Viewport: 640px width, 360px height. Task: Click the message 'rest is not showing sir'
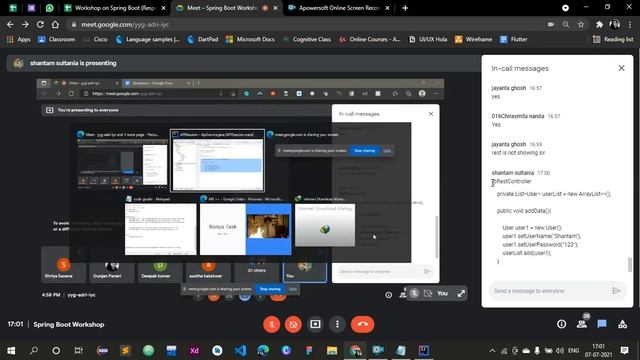pyautogui.click(x=518, y=153)
